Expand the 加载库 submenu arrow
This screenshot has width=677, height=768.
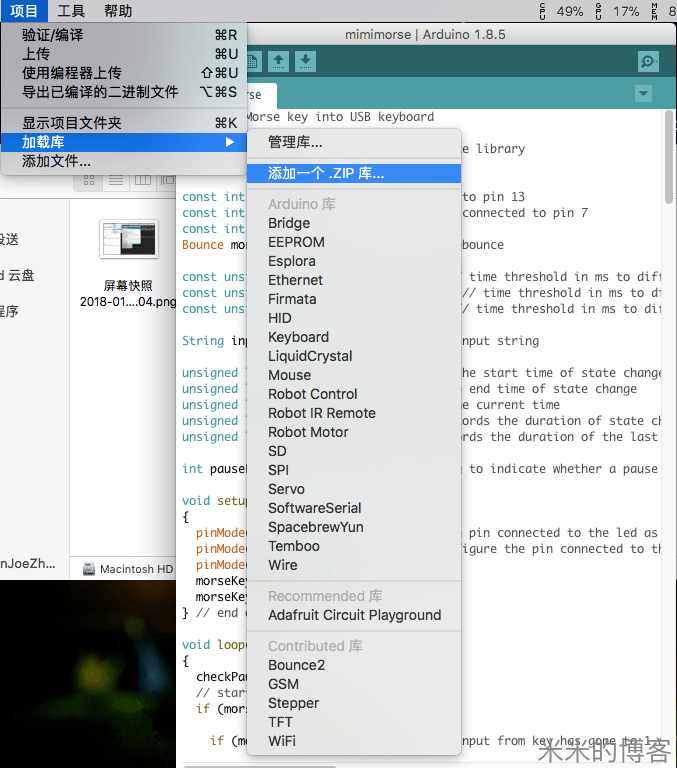pos(229,142)
